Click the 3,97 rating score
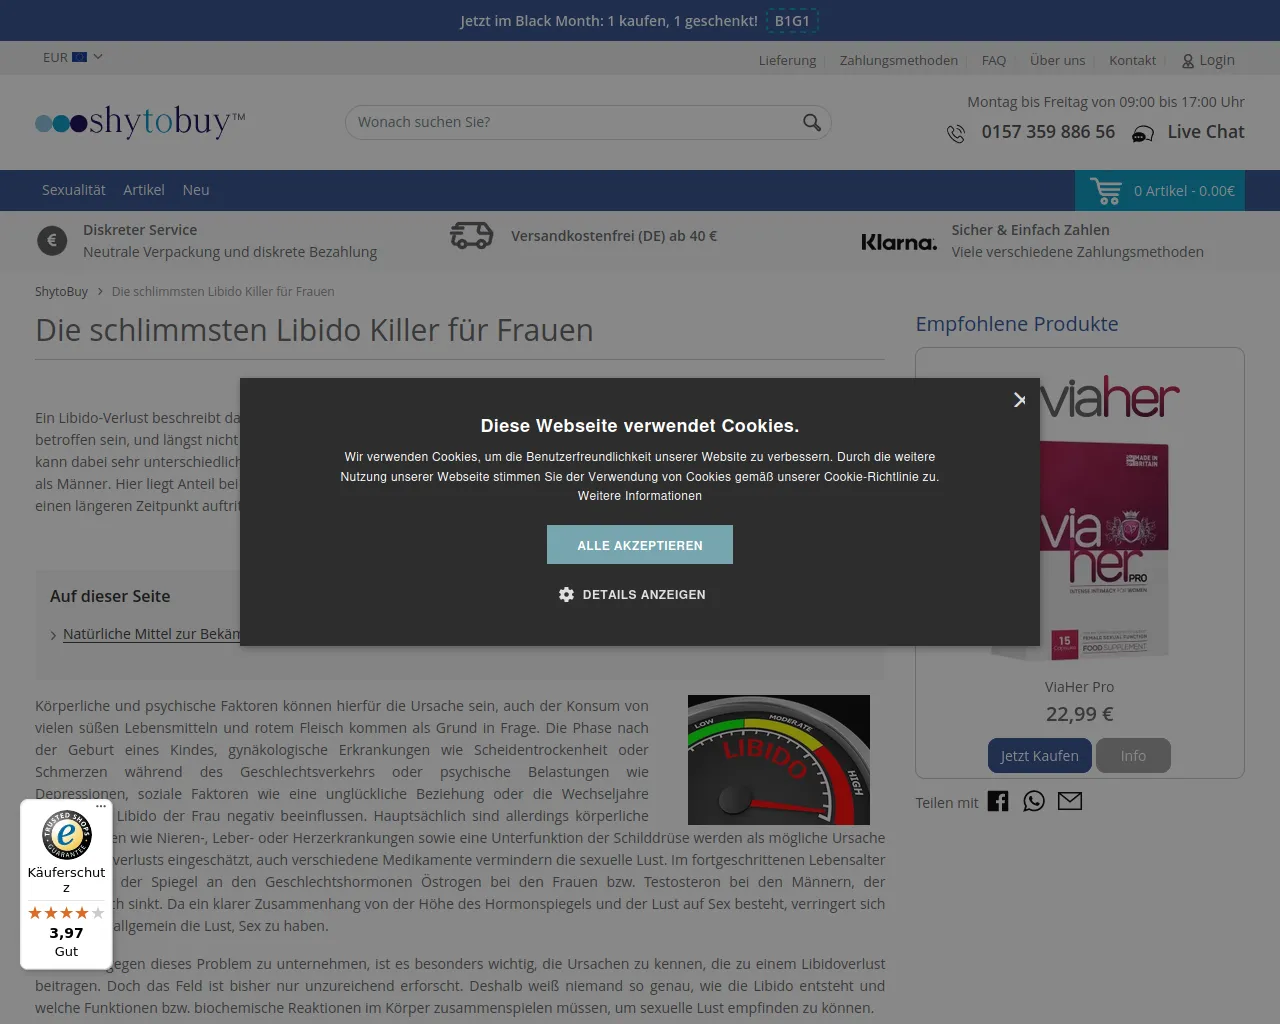Image resolution: width=1280 pixels, height=1024 pixels. coord(66,933)
